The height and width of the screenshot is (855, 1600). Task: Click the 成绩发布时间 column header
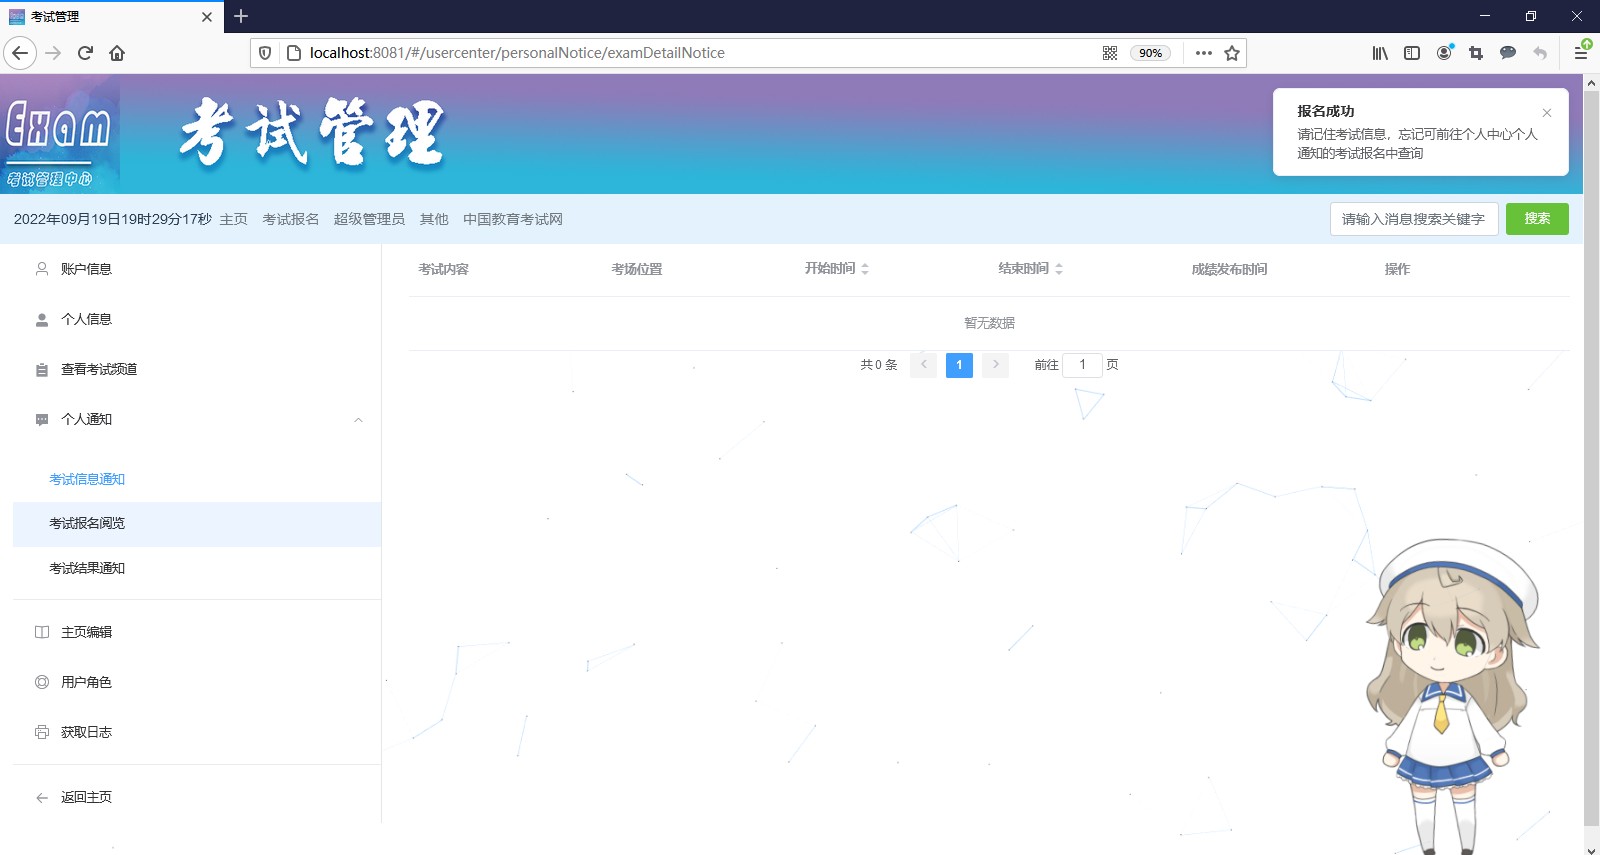[x=1229, y=269]
